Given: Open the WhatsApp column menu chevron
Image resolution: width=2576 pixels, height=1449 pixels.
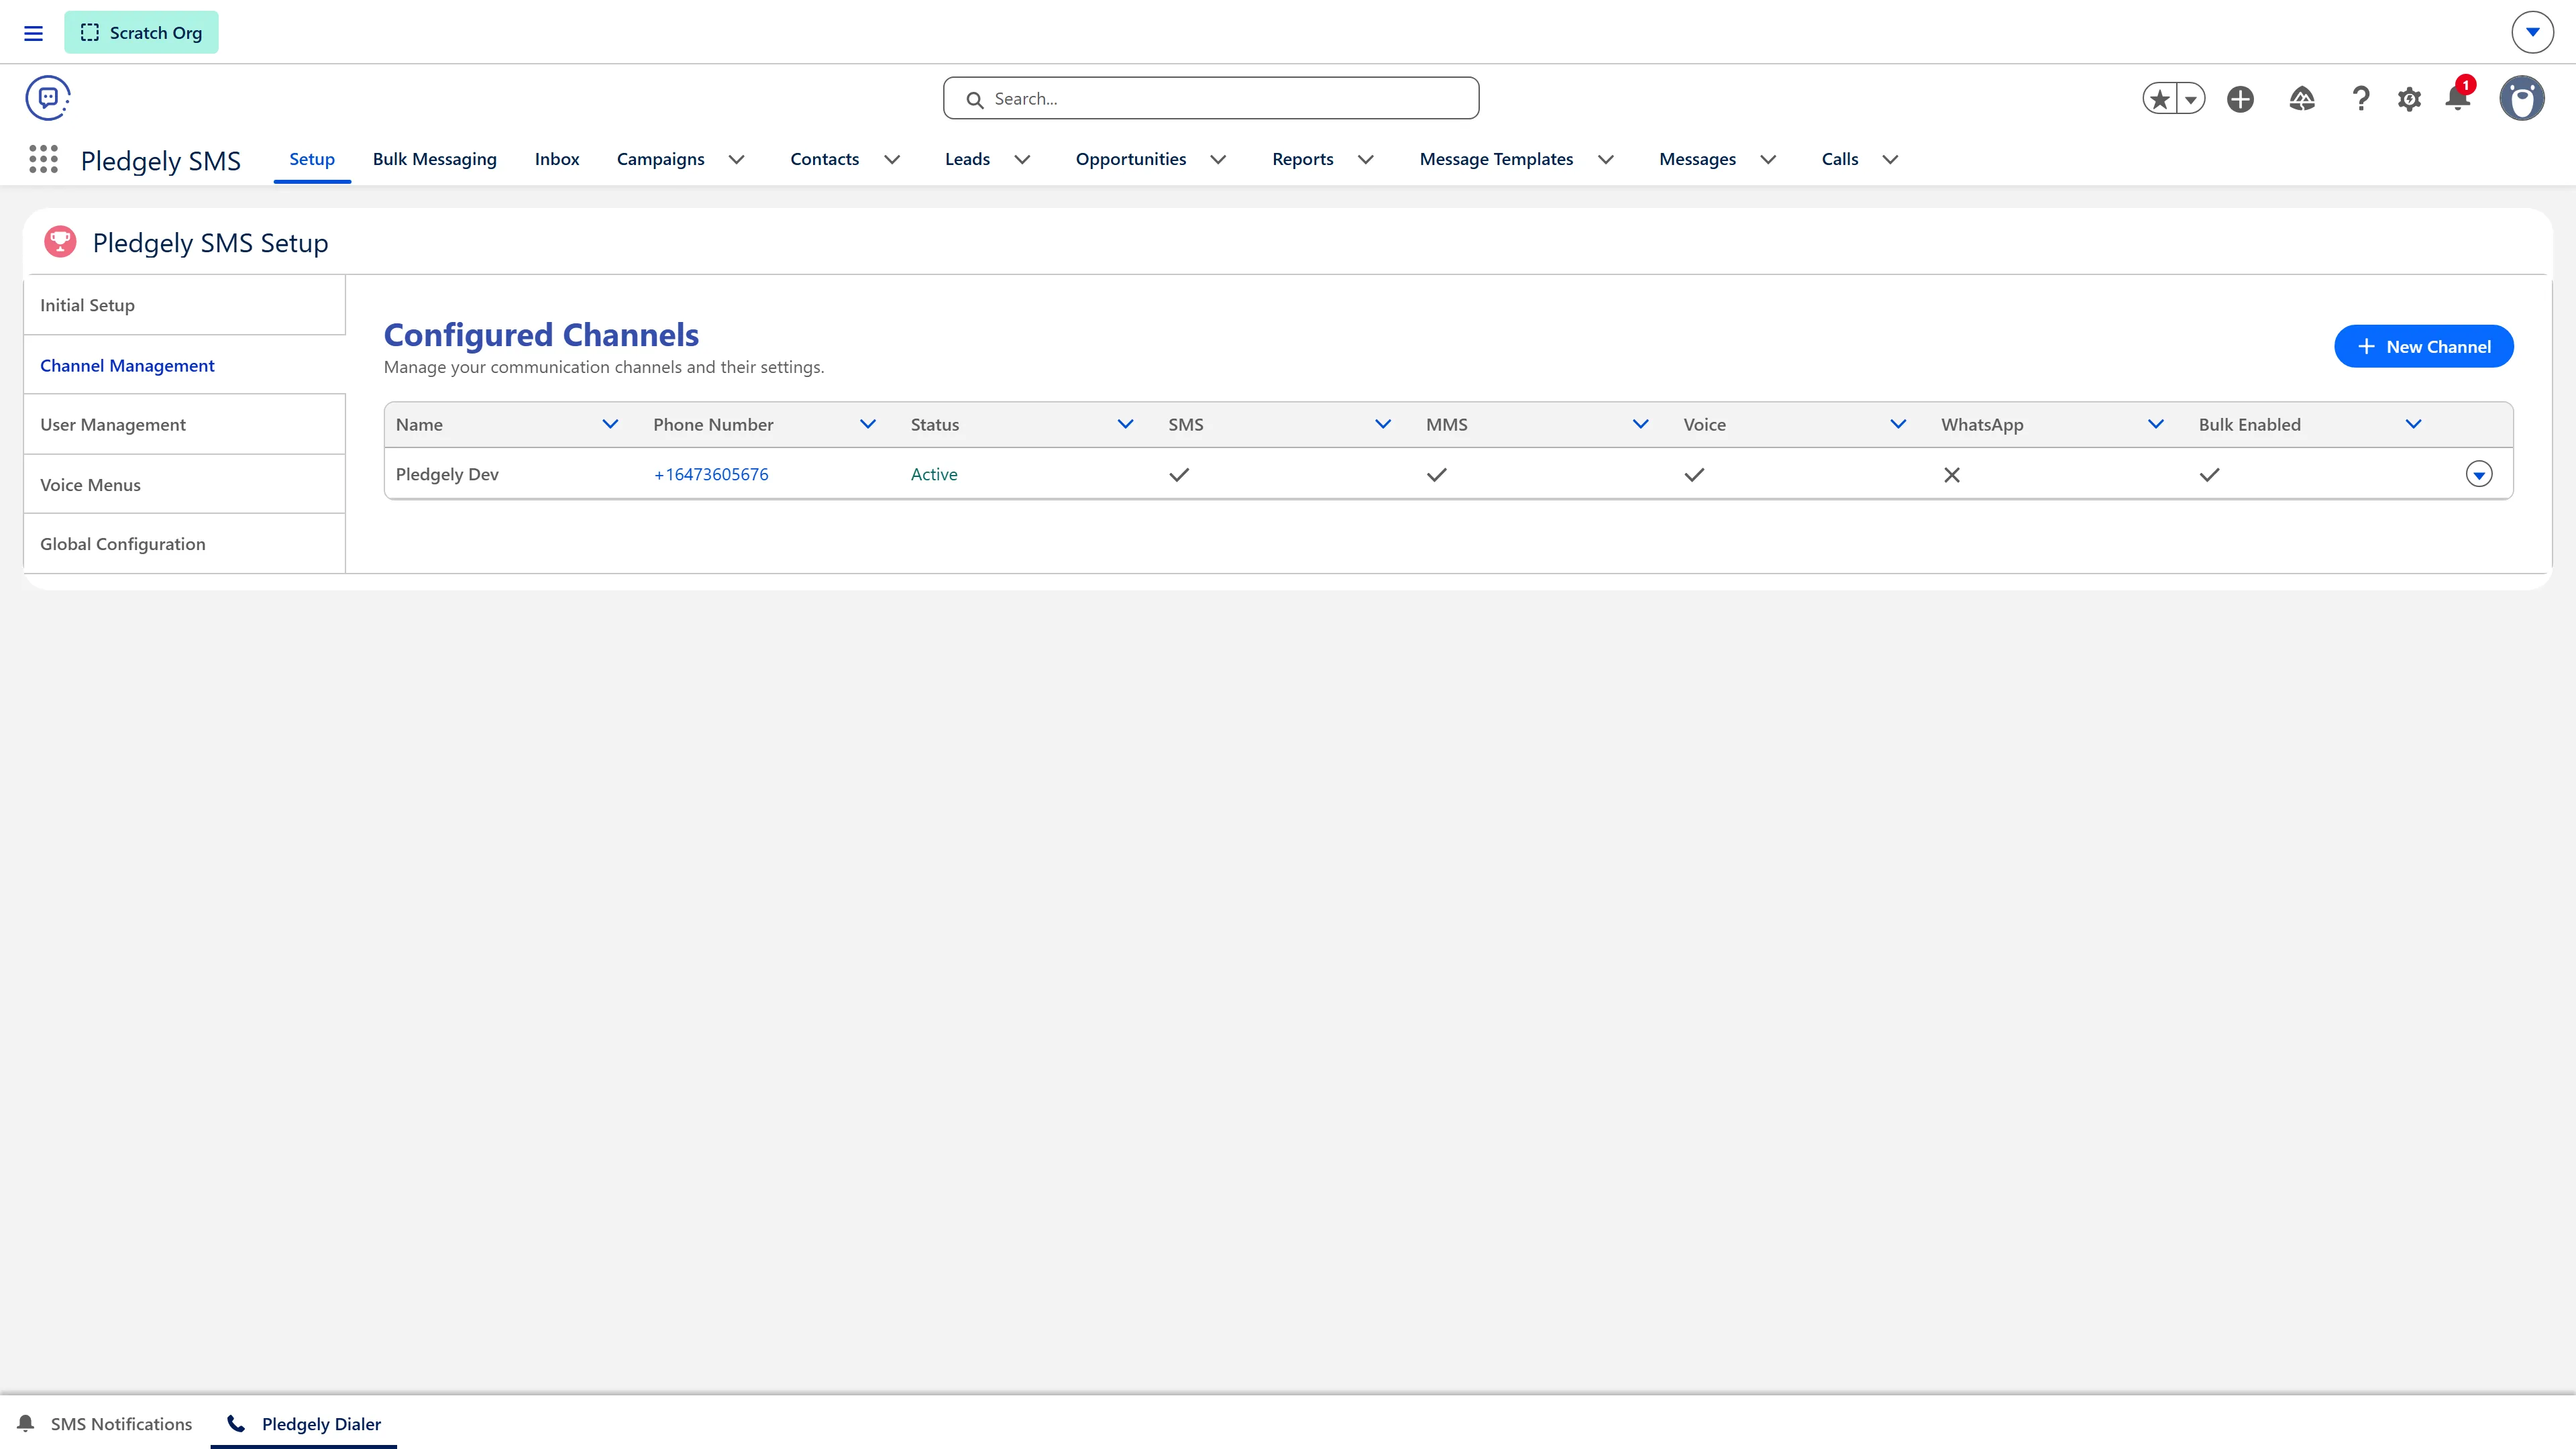Looking at the screenshot, I should coord(2156,424).
